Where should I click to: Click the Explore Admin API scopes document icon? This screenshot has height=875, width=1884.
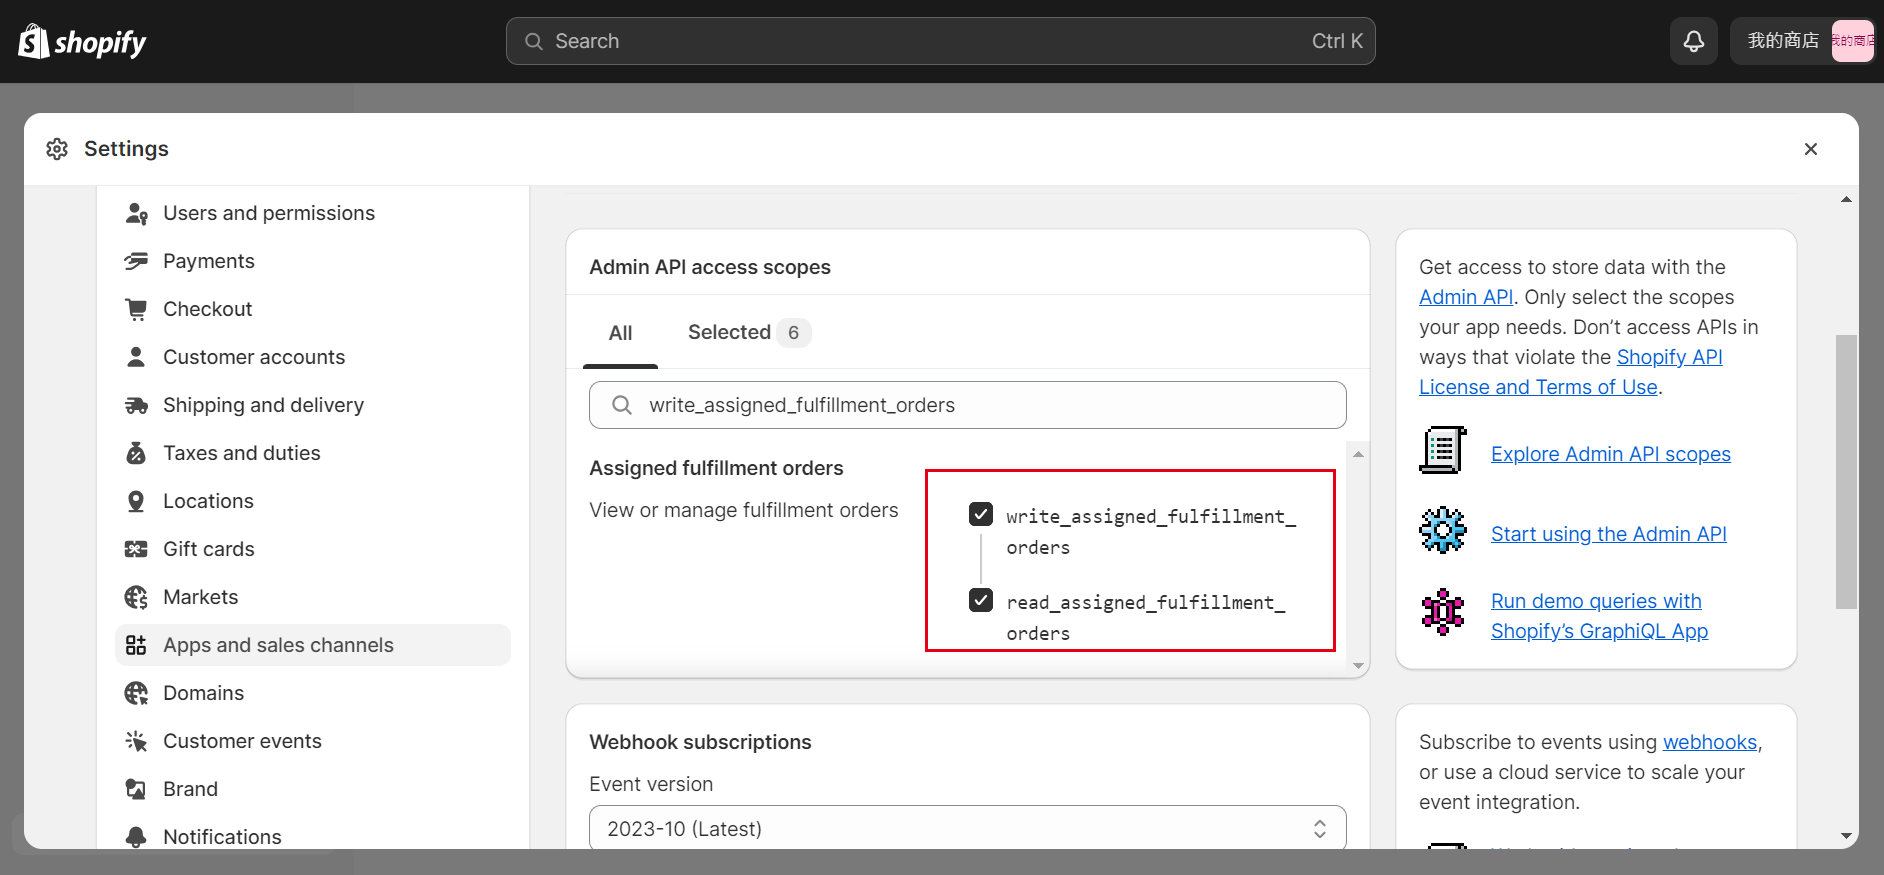[1443, 450]
